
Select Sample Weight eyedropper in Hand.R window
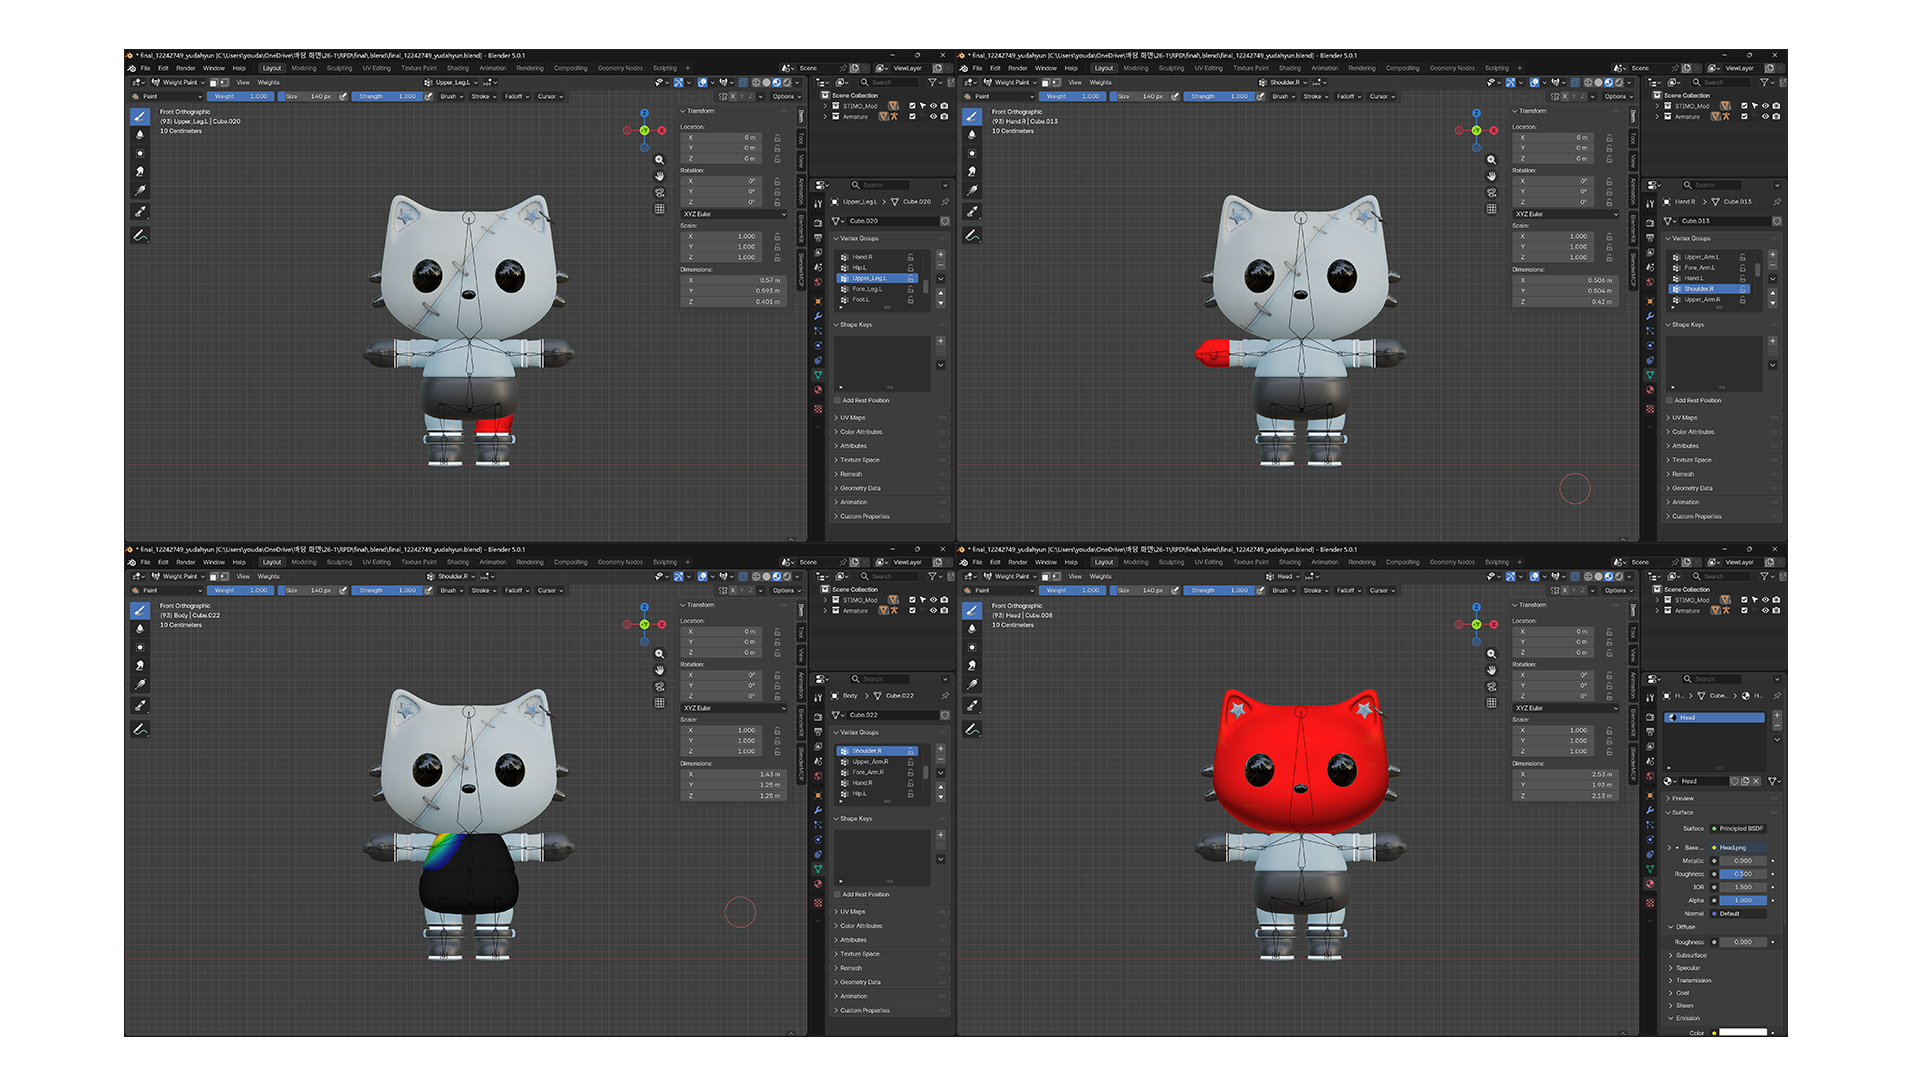click(972, 211)
